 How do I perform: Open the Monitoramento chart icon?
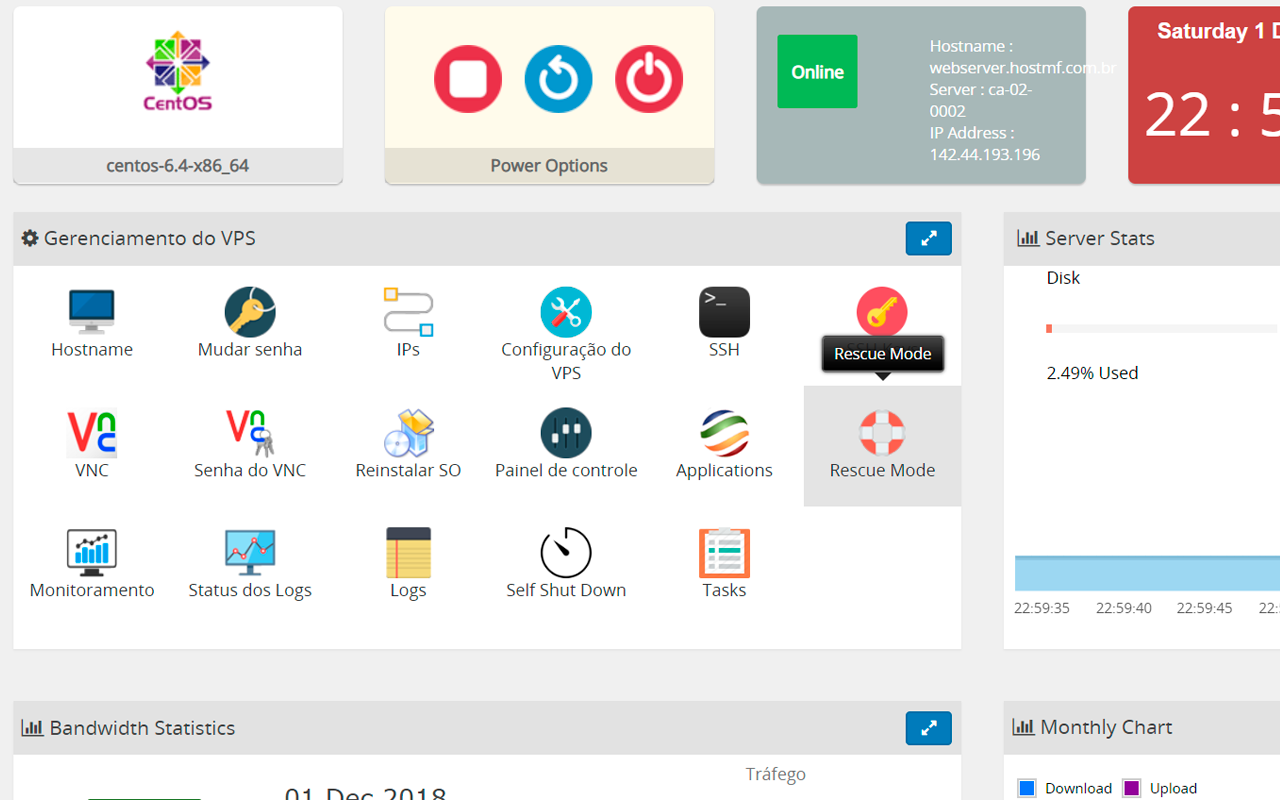(92, 553)
